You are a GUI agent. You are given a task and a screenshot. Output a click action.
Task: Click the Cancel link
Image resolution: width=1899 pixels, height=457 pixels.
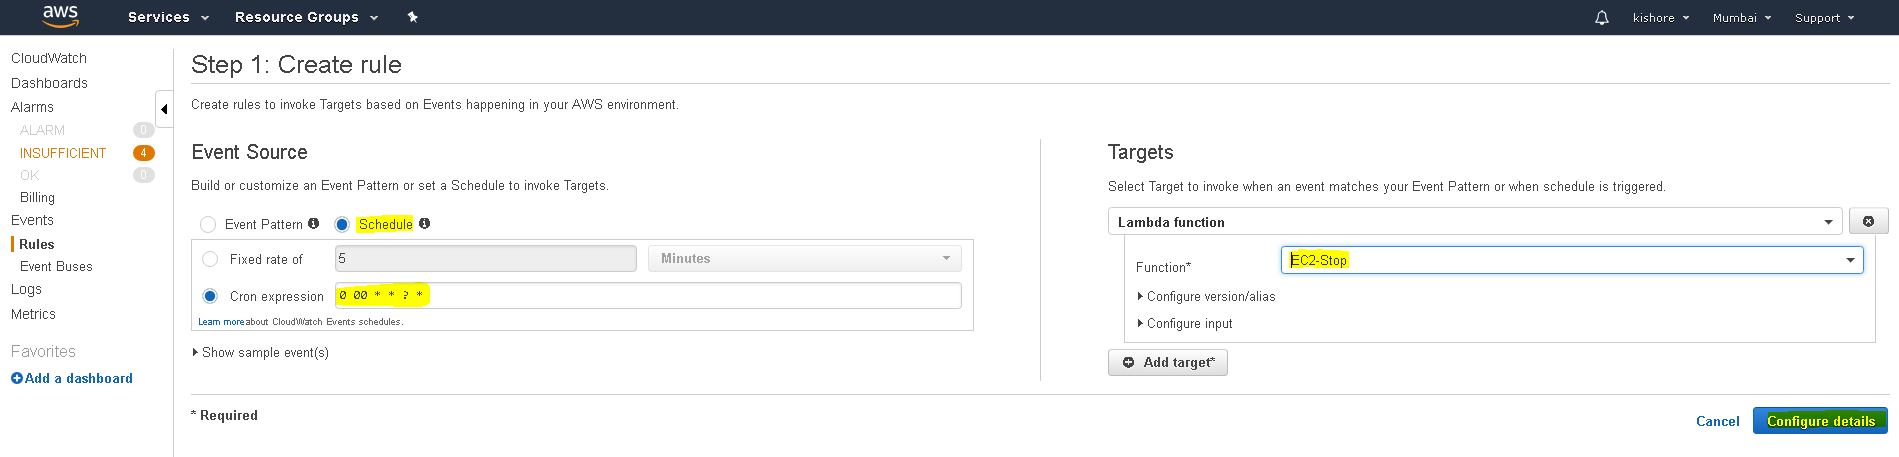coord(1717,421)
